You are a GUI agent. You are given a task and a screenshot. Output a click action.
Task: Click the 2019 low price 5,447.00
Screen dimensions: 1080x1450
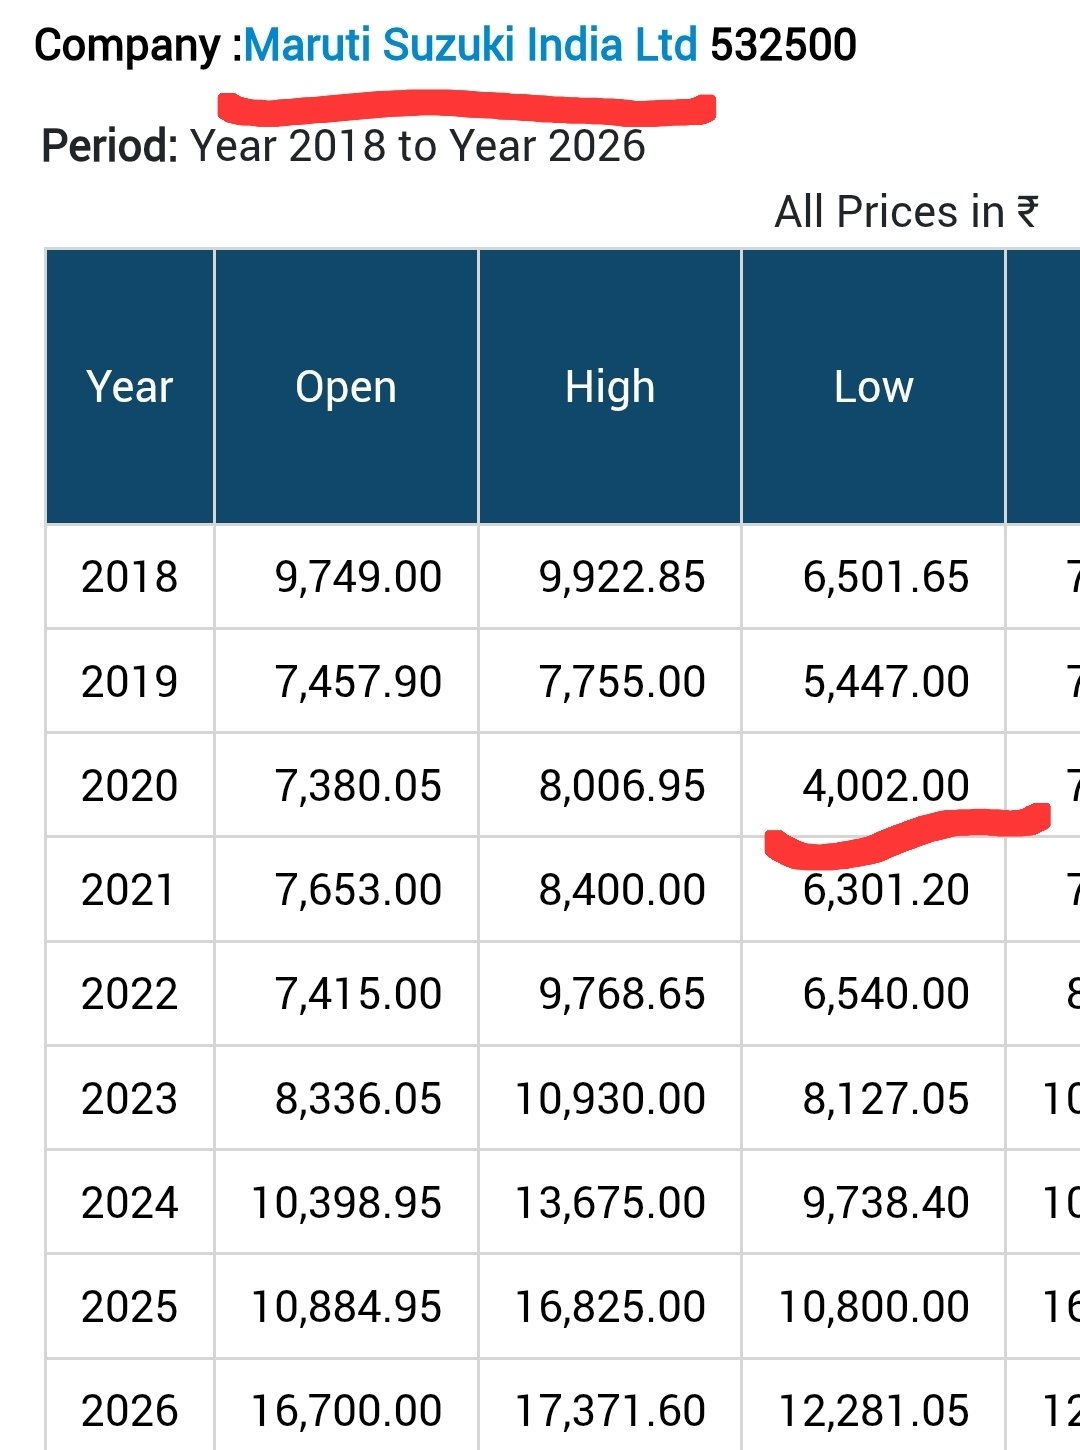[886, 682]
